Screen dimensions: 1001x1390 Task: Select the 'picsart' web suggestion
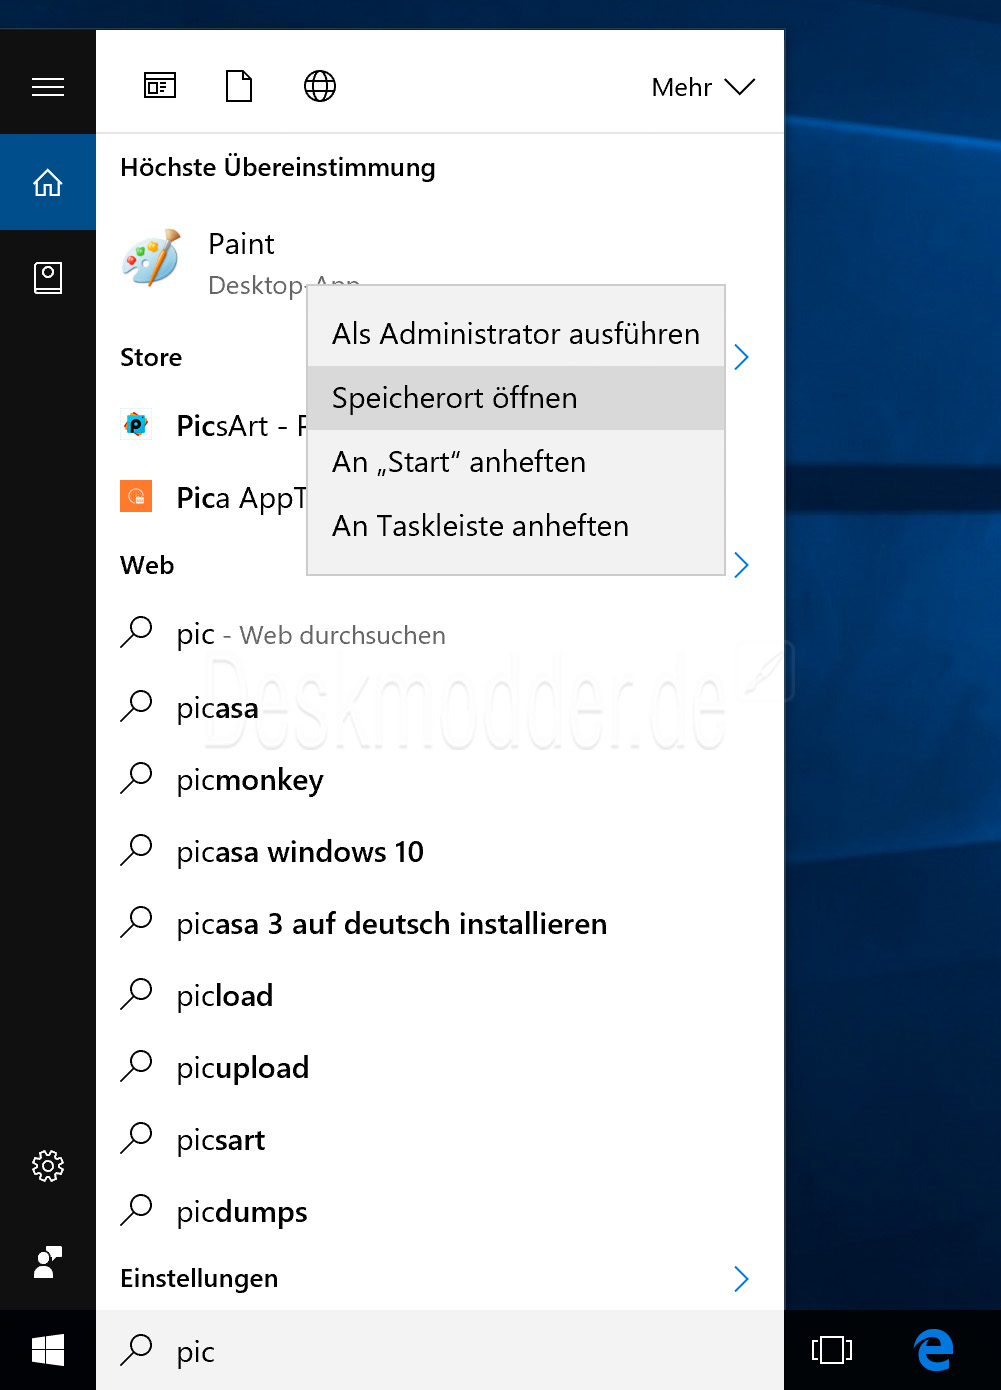pos(440,1139)
